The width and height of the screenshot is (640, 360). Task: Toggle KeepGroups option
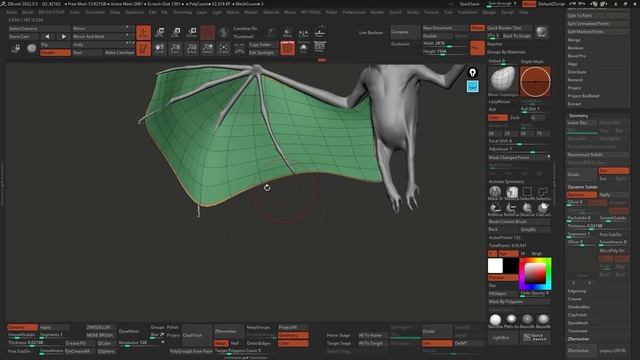coord(259,327)
